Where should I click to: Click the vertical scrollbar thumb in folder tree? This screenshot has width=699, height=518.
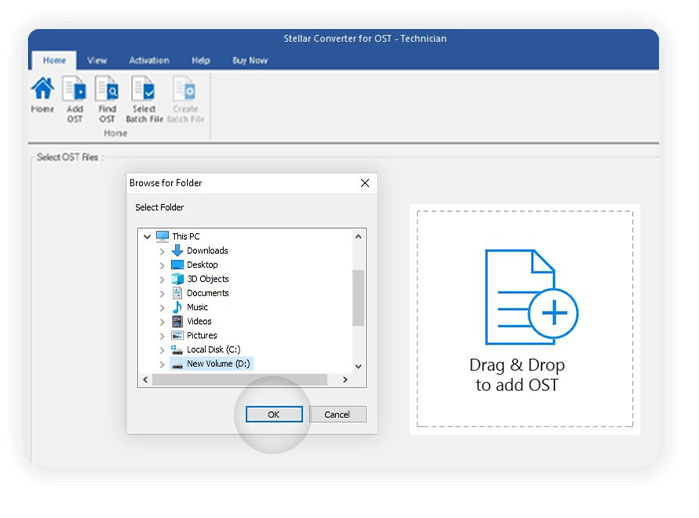358,298
